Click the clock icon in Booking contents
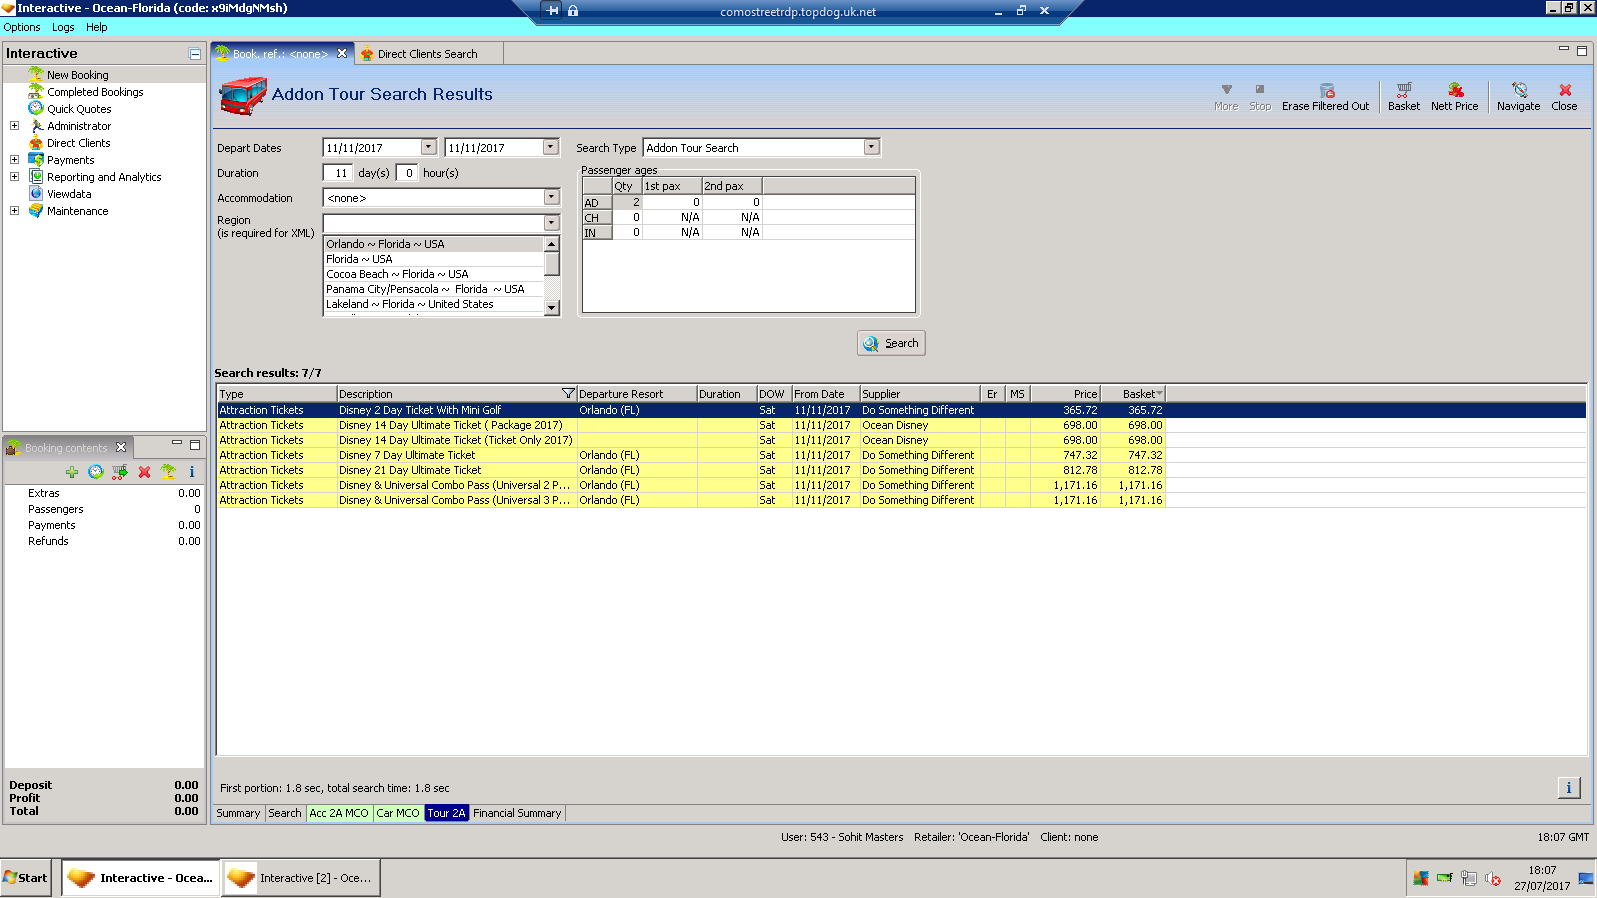 point(96,472)
